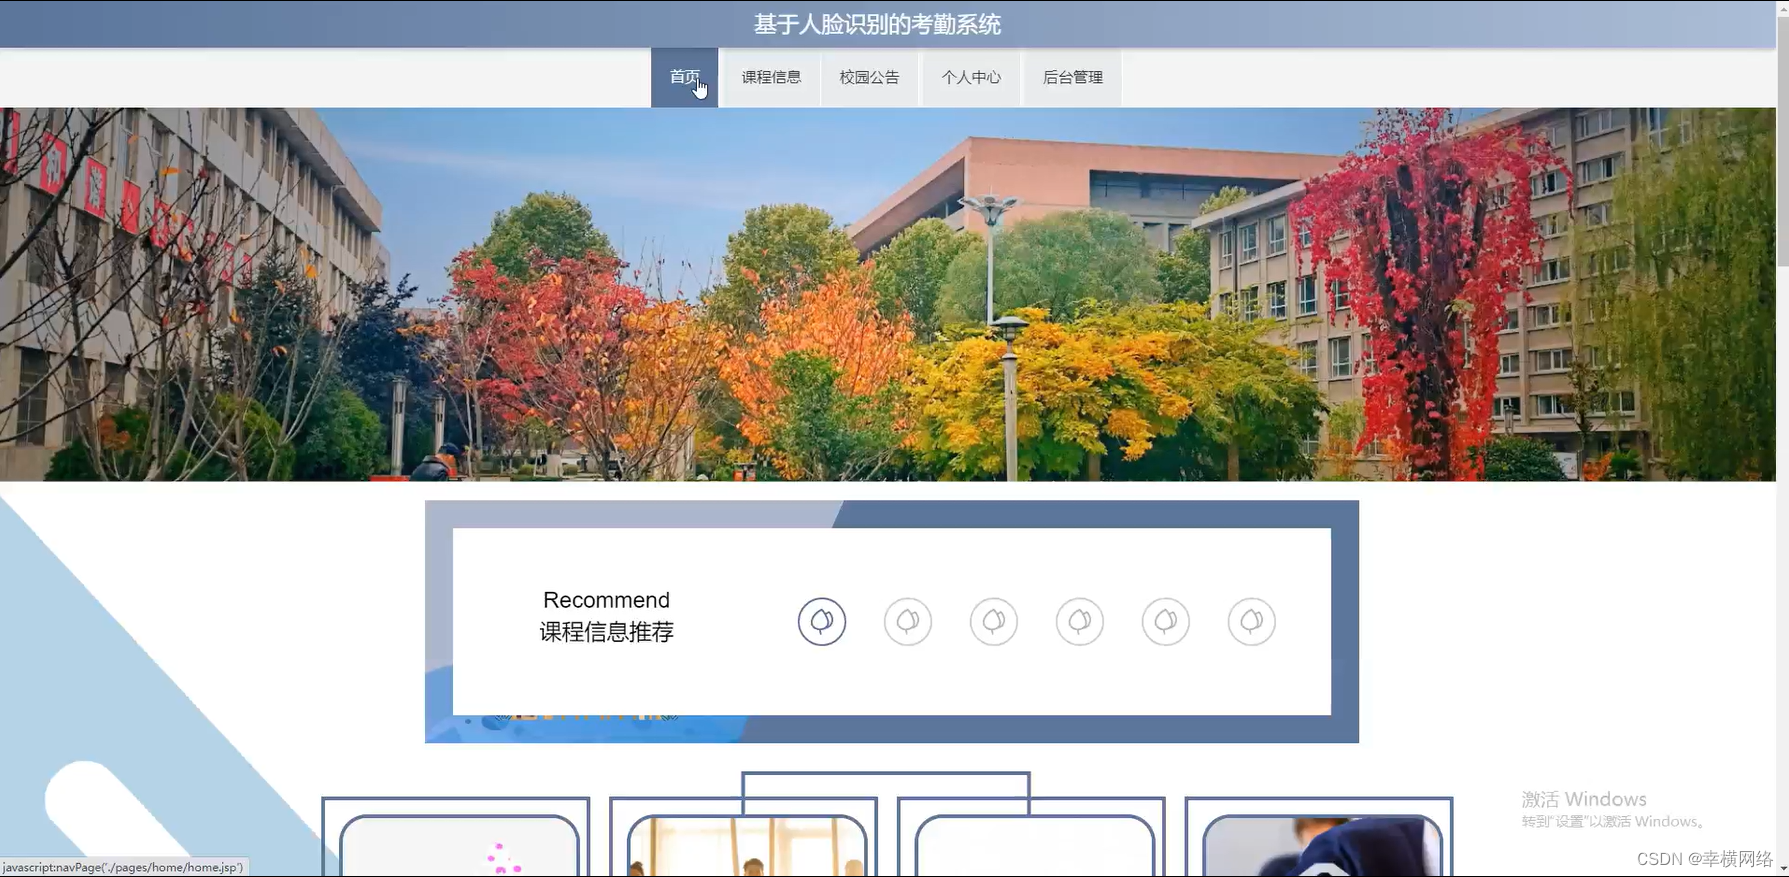Select the first highlighted leaf recommend icon
Viewport: 1789px width, 877px height.
click(822, 622)
